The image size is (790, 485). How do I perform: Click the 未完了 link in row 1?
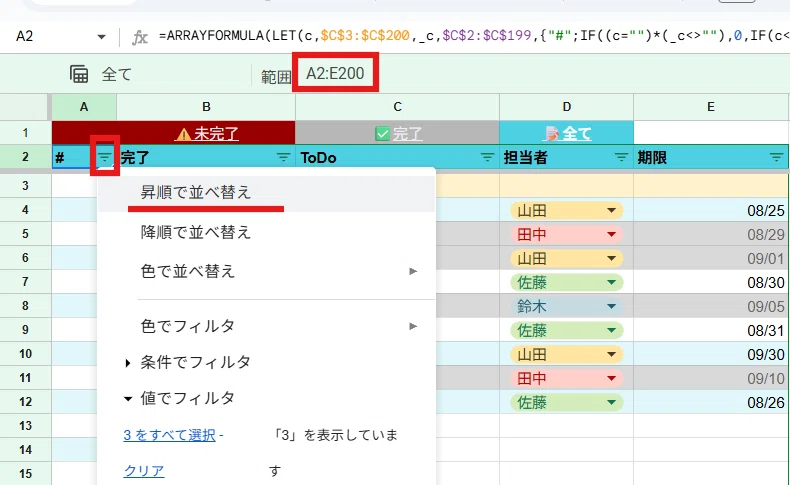point(216,133)
